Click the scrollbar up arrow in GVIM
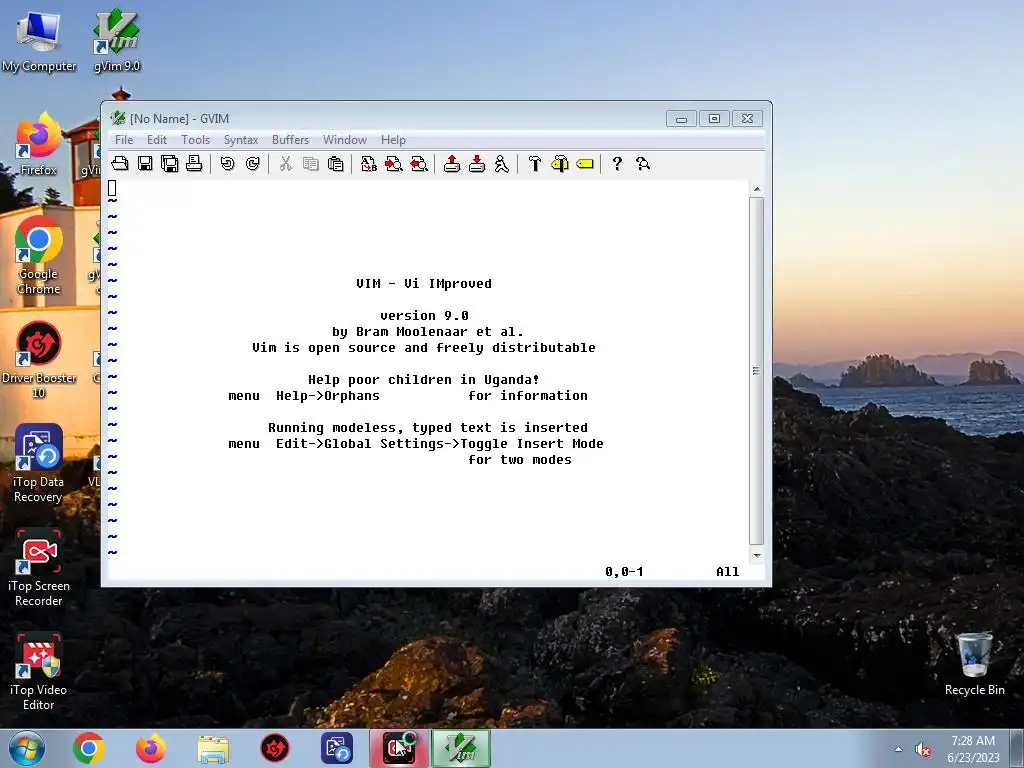Screen dimensions: 1024x768 pyautogui.click(x=757, y=189)
